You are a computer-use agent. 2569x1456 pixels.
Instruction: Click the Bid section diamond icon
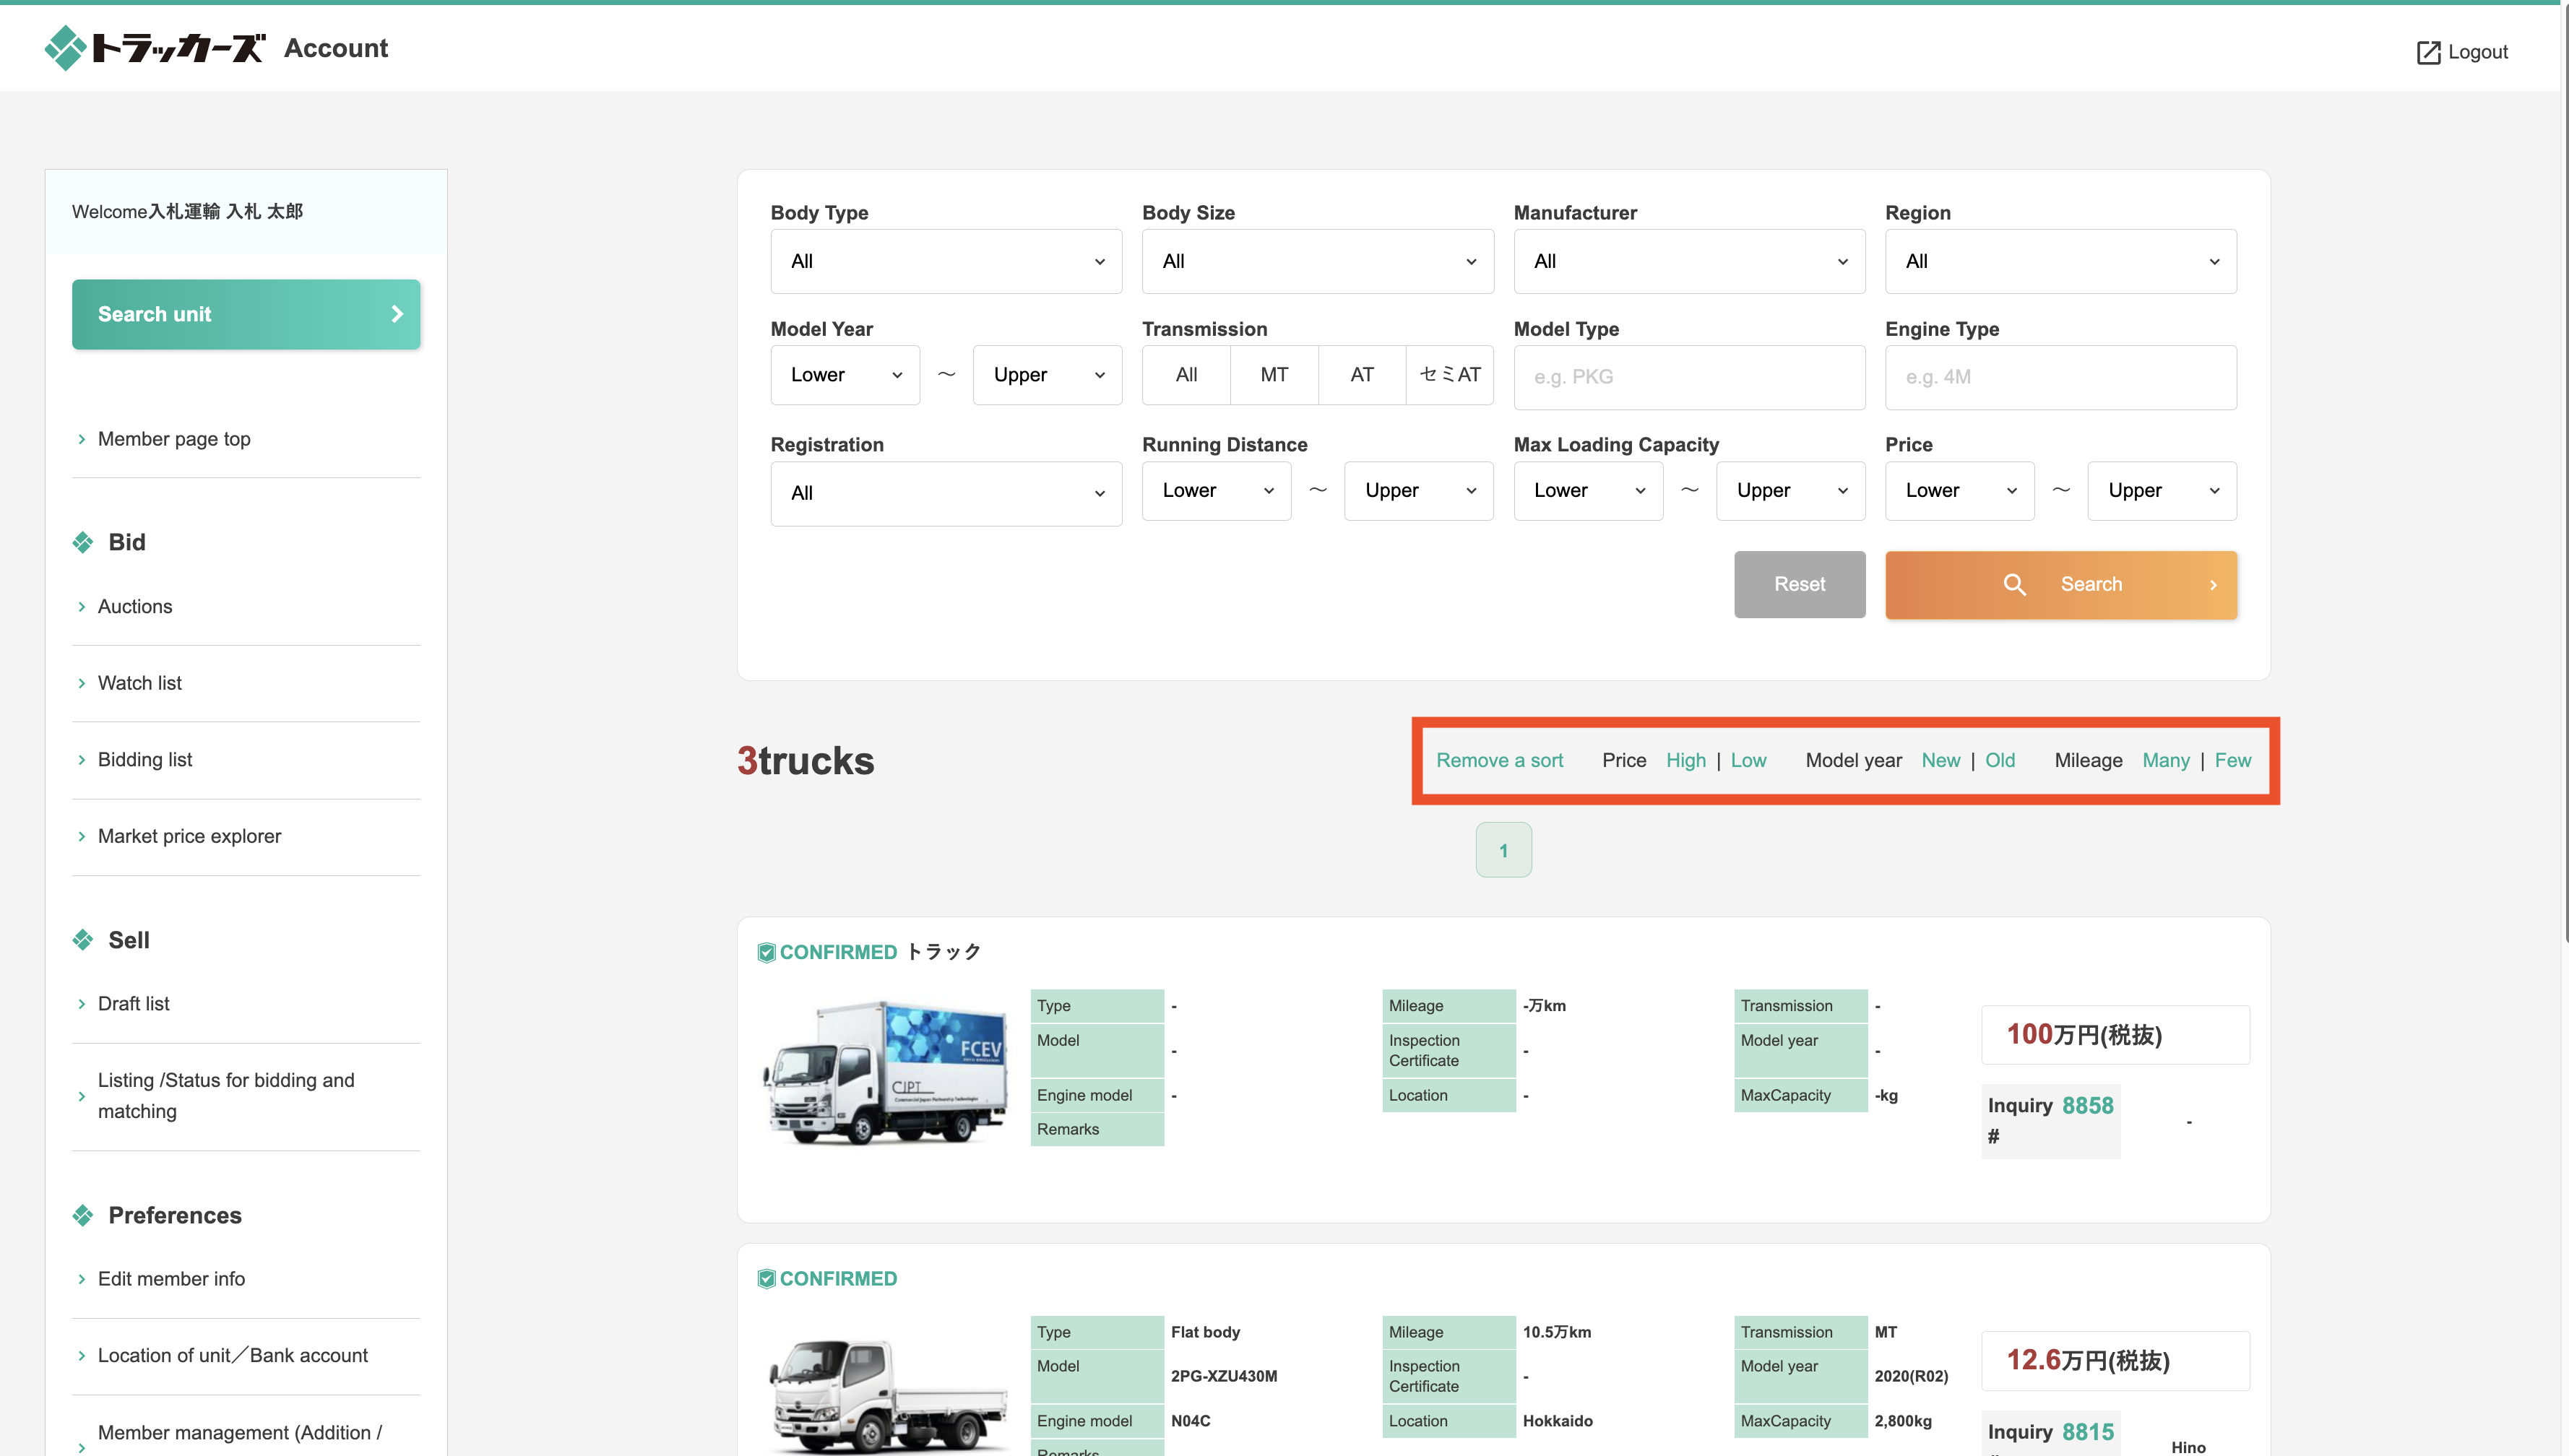pos(83,542)
